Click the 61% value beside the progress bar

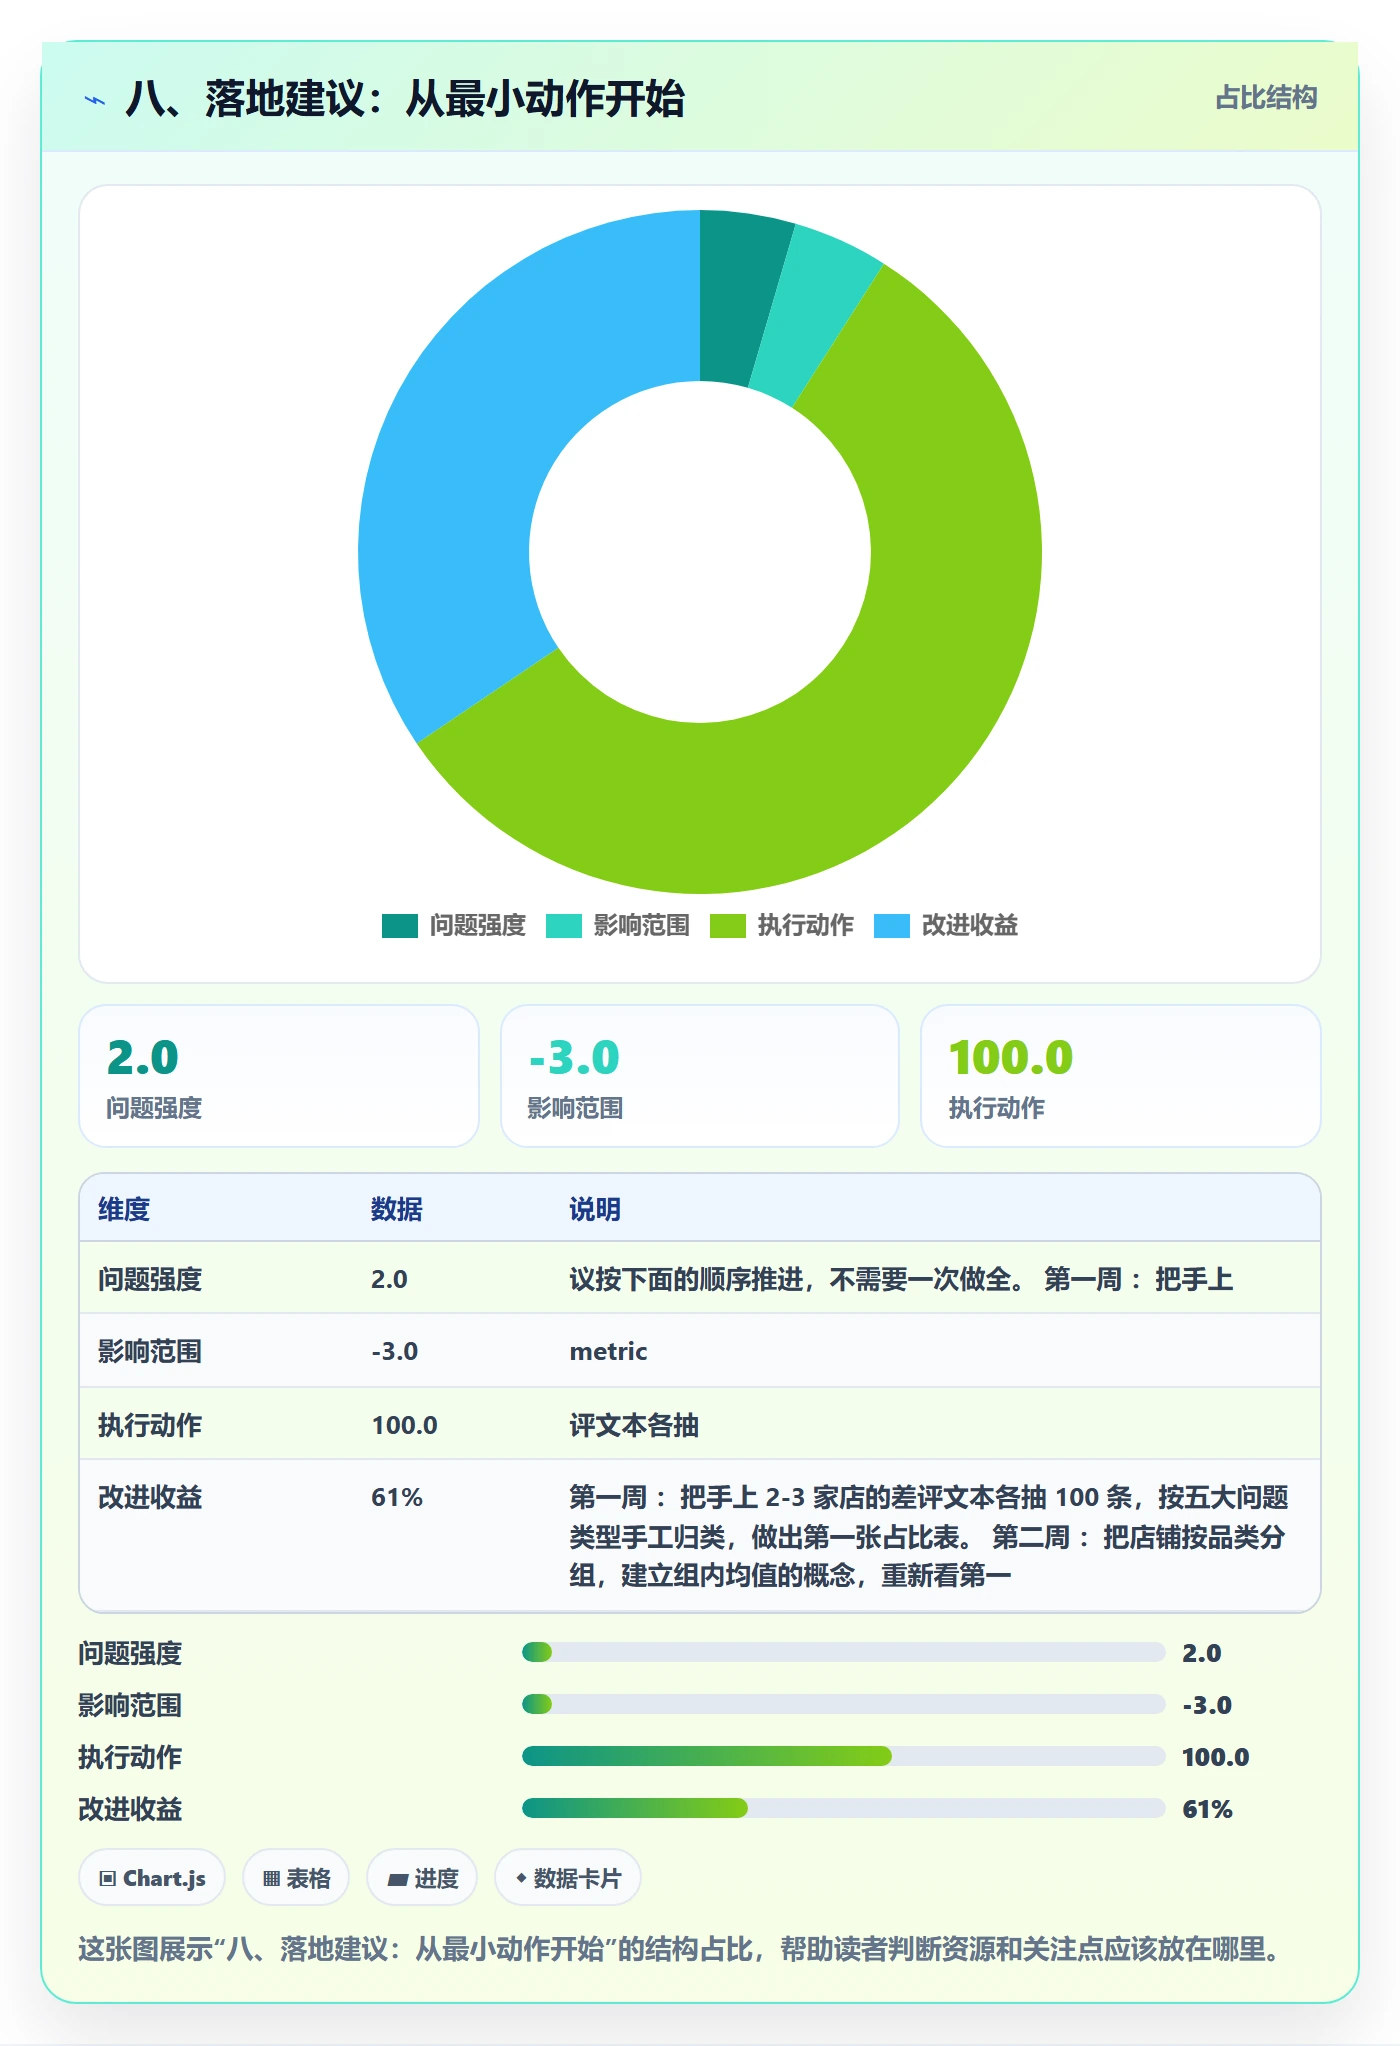(x=1207, y=1809)
